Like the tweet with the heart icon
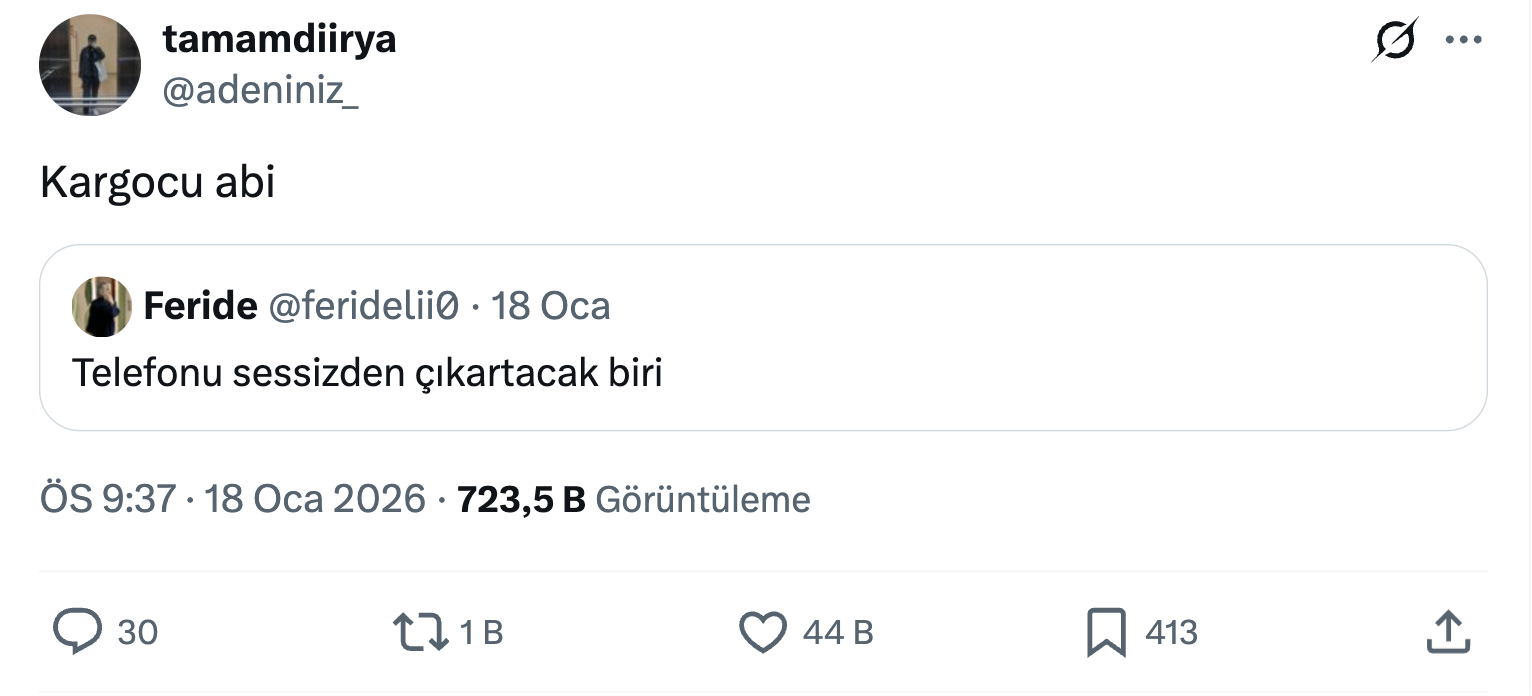 (763, 631)
